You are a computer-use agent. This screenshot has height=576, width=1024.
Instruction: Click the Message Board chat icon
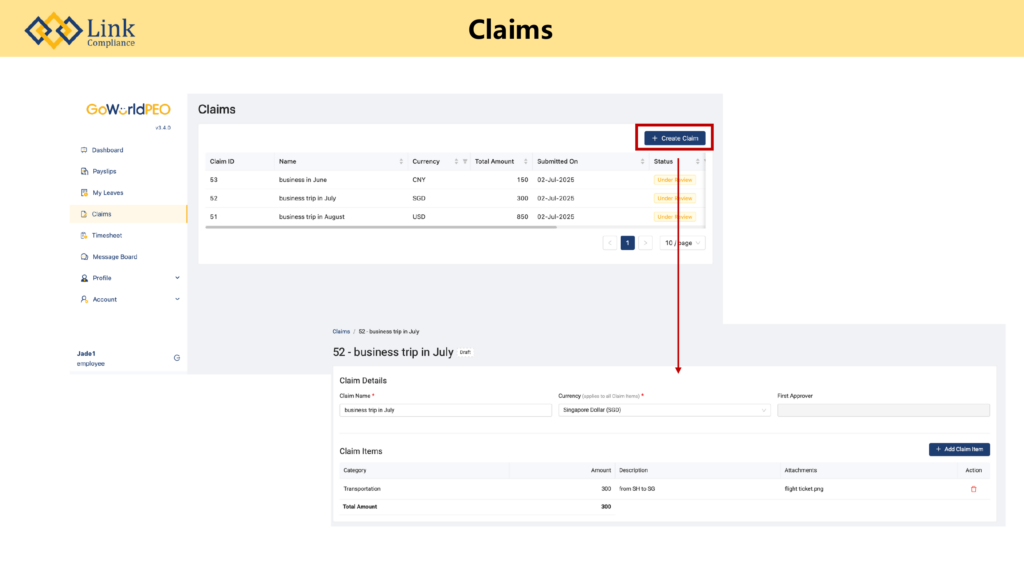(84, 257)
